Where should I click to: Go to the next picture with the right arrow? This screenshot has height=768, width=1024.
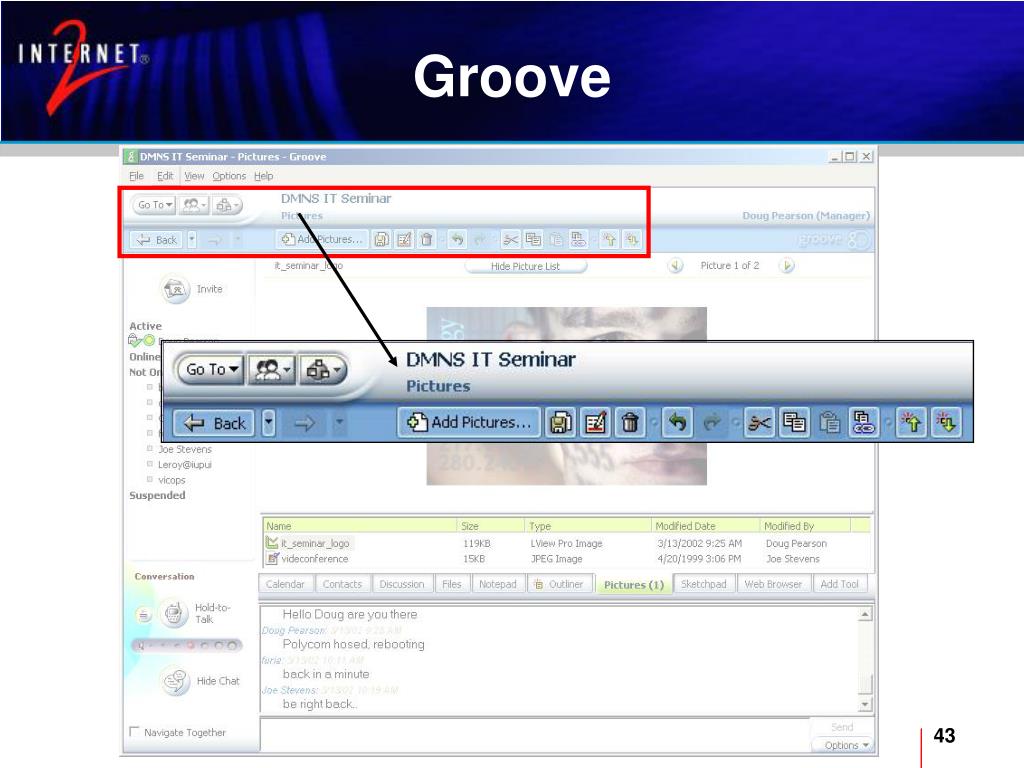coord(787,266)
